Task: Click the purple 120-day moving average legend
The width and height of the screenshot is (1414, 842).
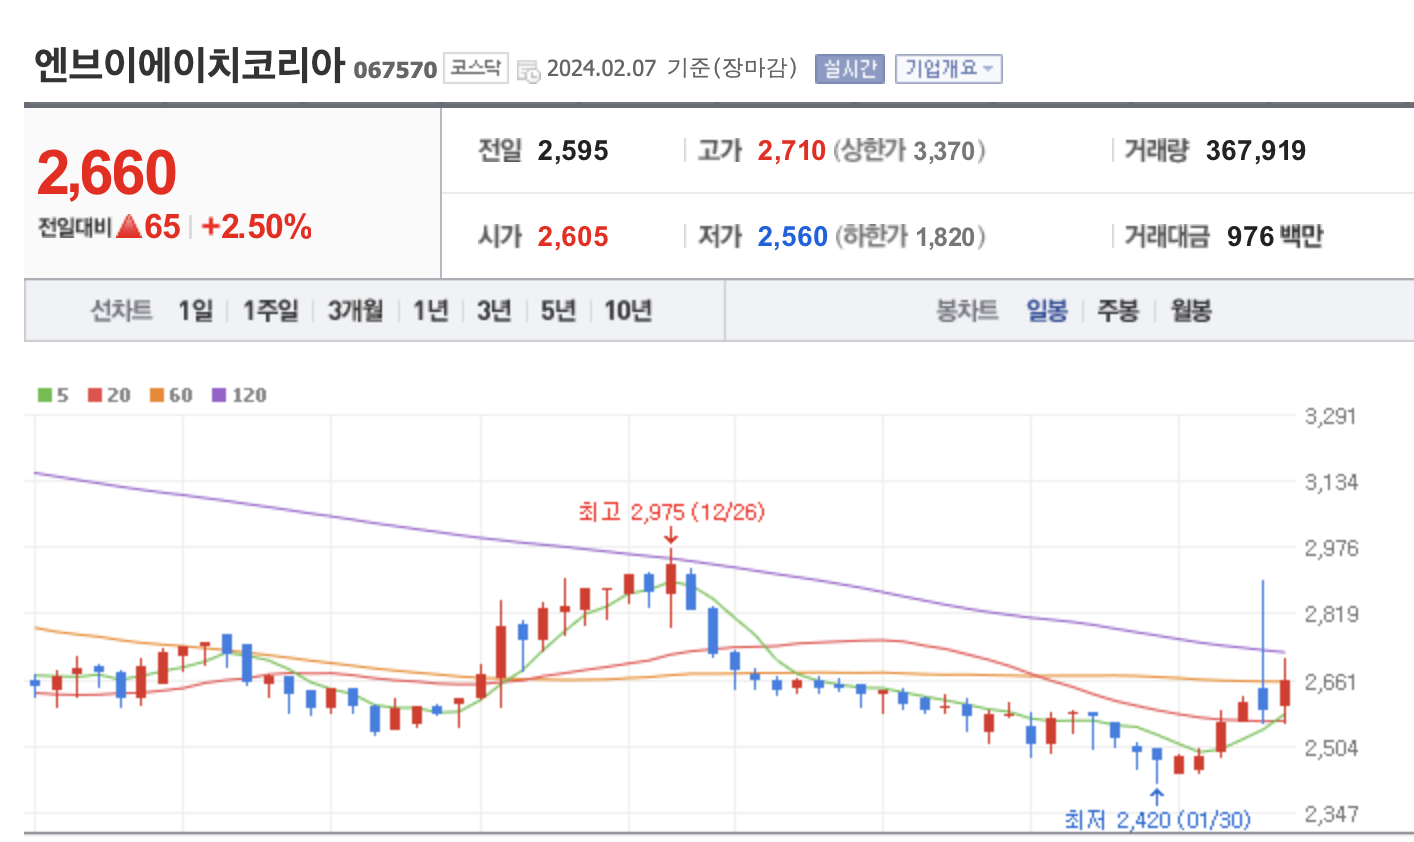Action: coord(239,395)
